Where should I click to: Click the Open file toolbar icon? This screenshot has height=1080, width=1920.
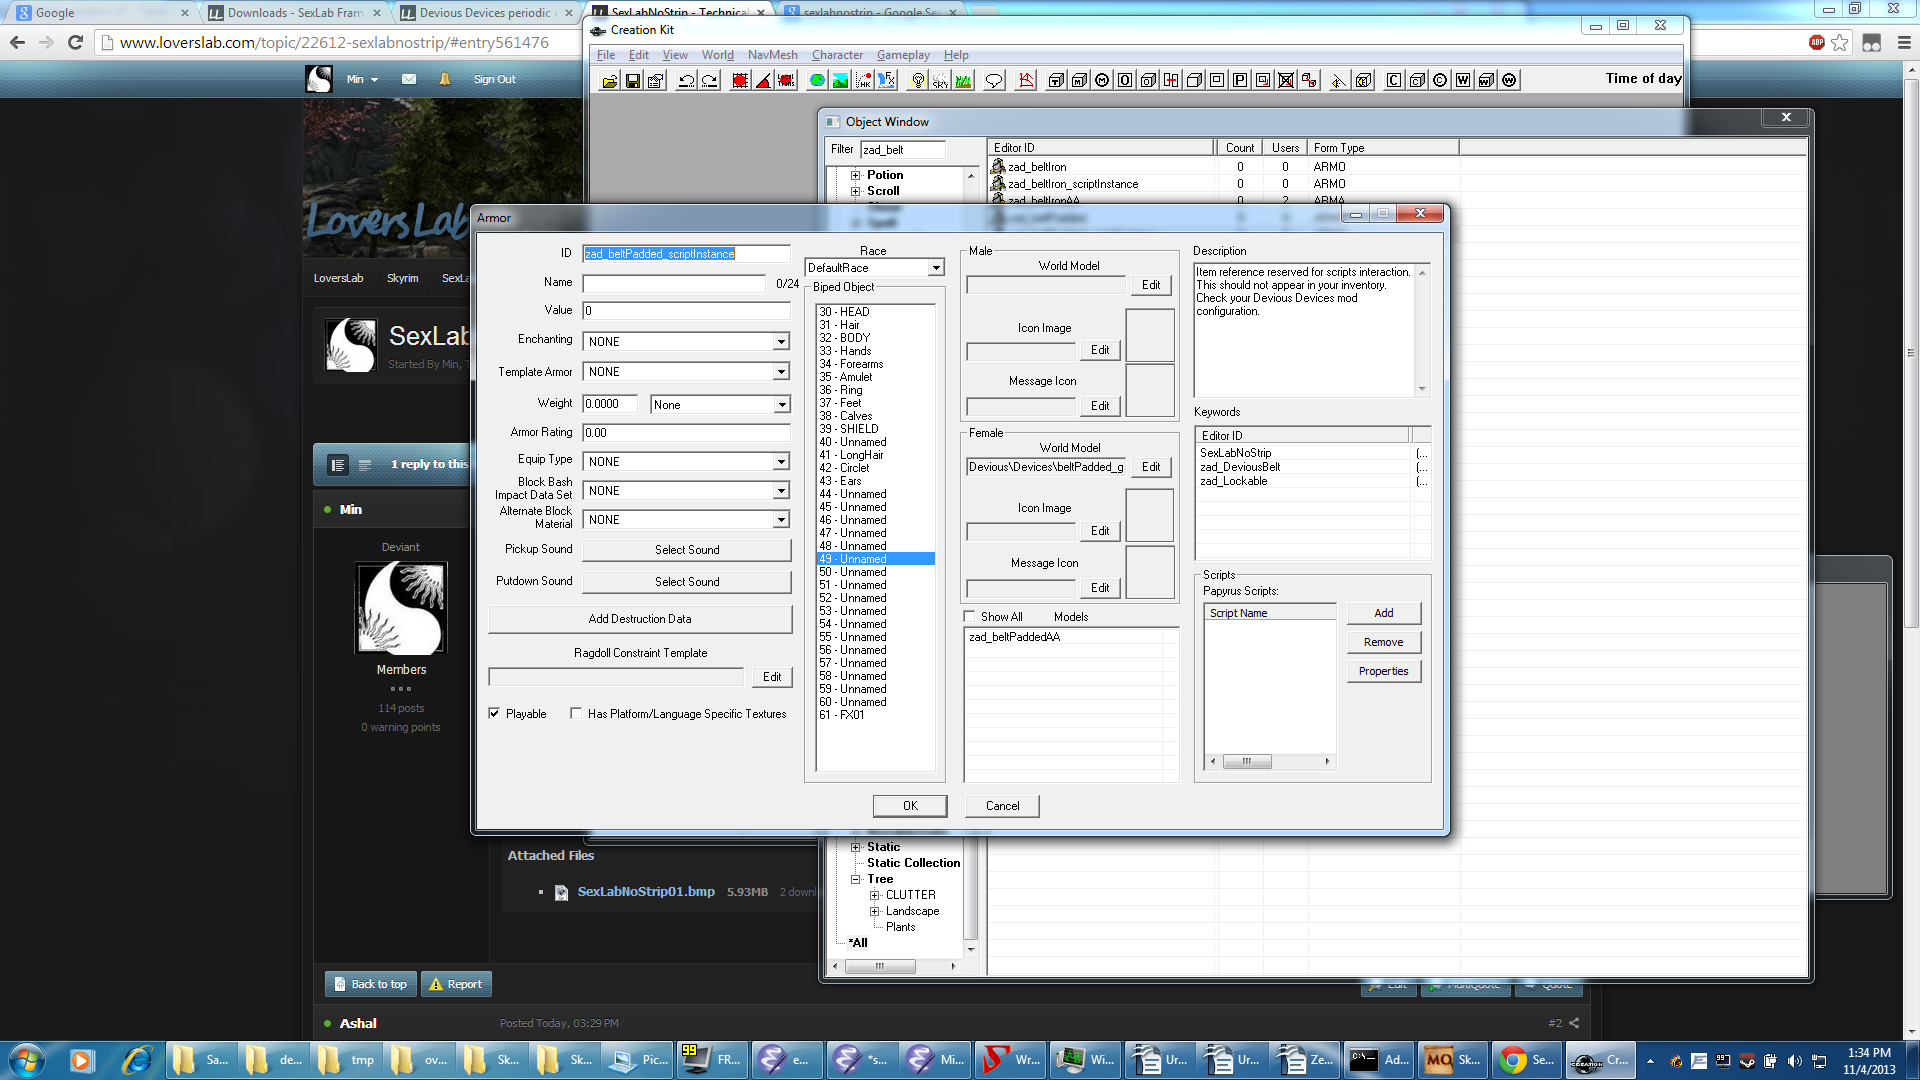tap(609, 80)
